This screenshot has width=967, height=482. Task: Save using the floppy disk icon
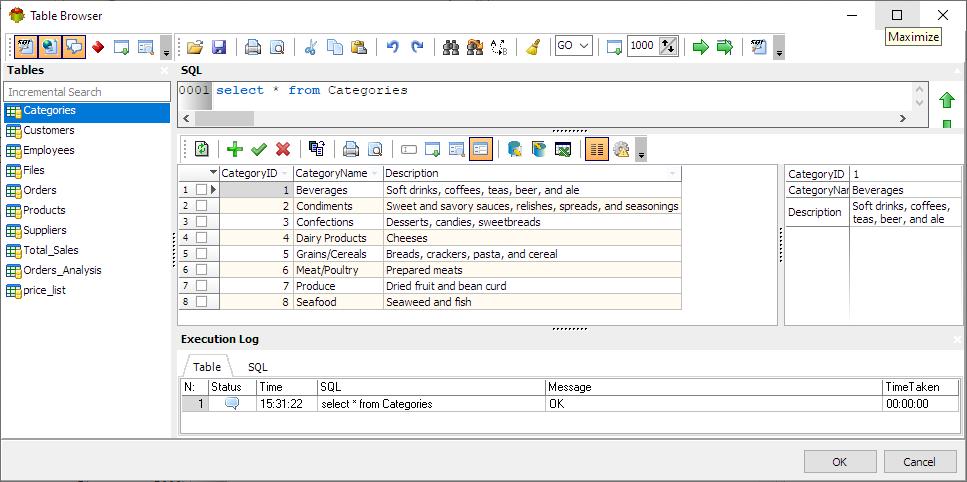click(x=219, y=47)
